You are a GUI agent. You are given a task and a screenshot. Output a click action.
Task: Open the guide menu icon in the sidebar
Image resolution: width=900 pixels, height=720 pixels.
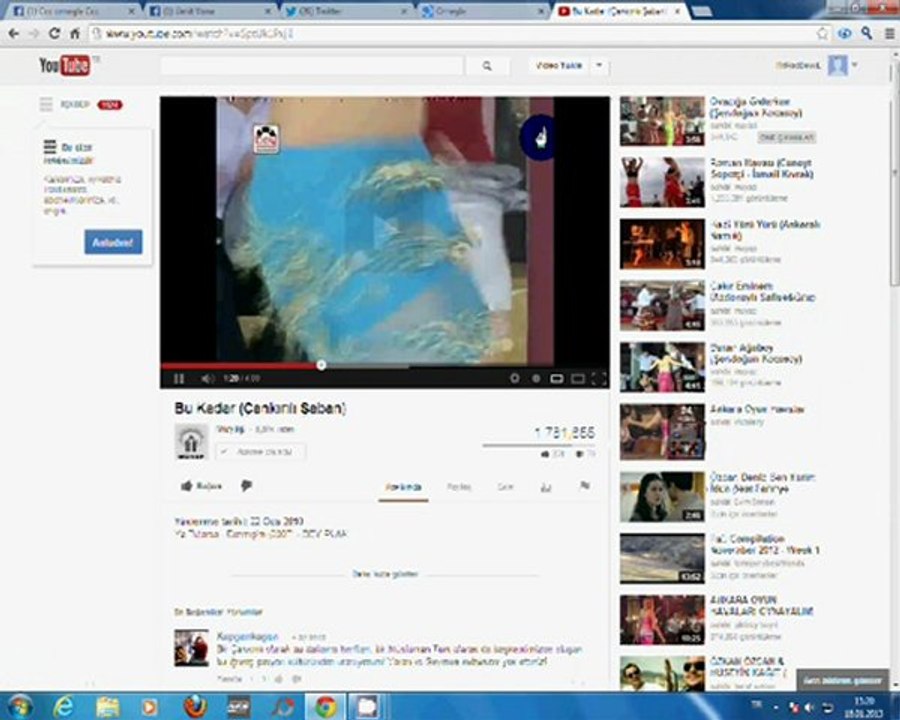46,104
